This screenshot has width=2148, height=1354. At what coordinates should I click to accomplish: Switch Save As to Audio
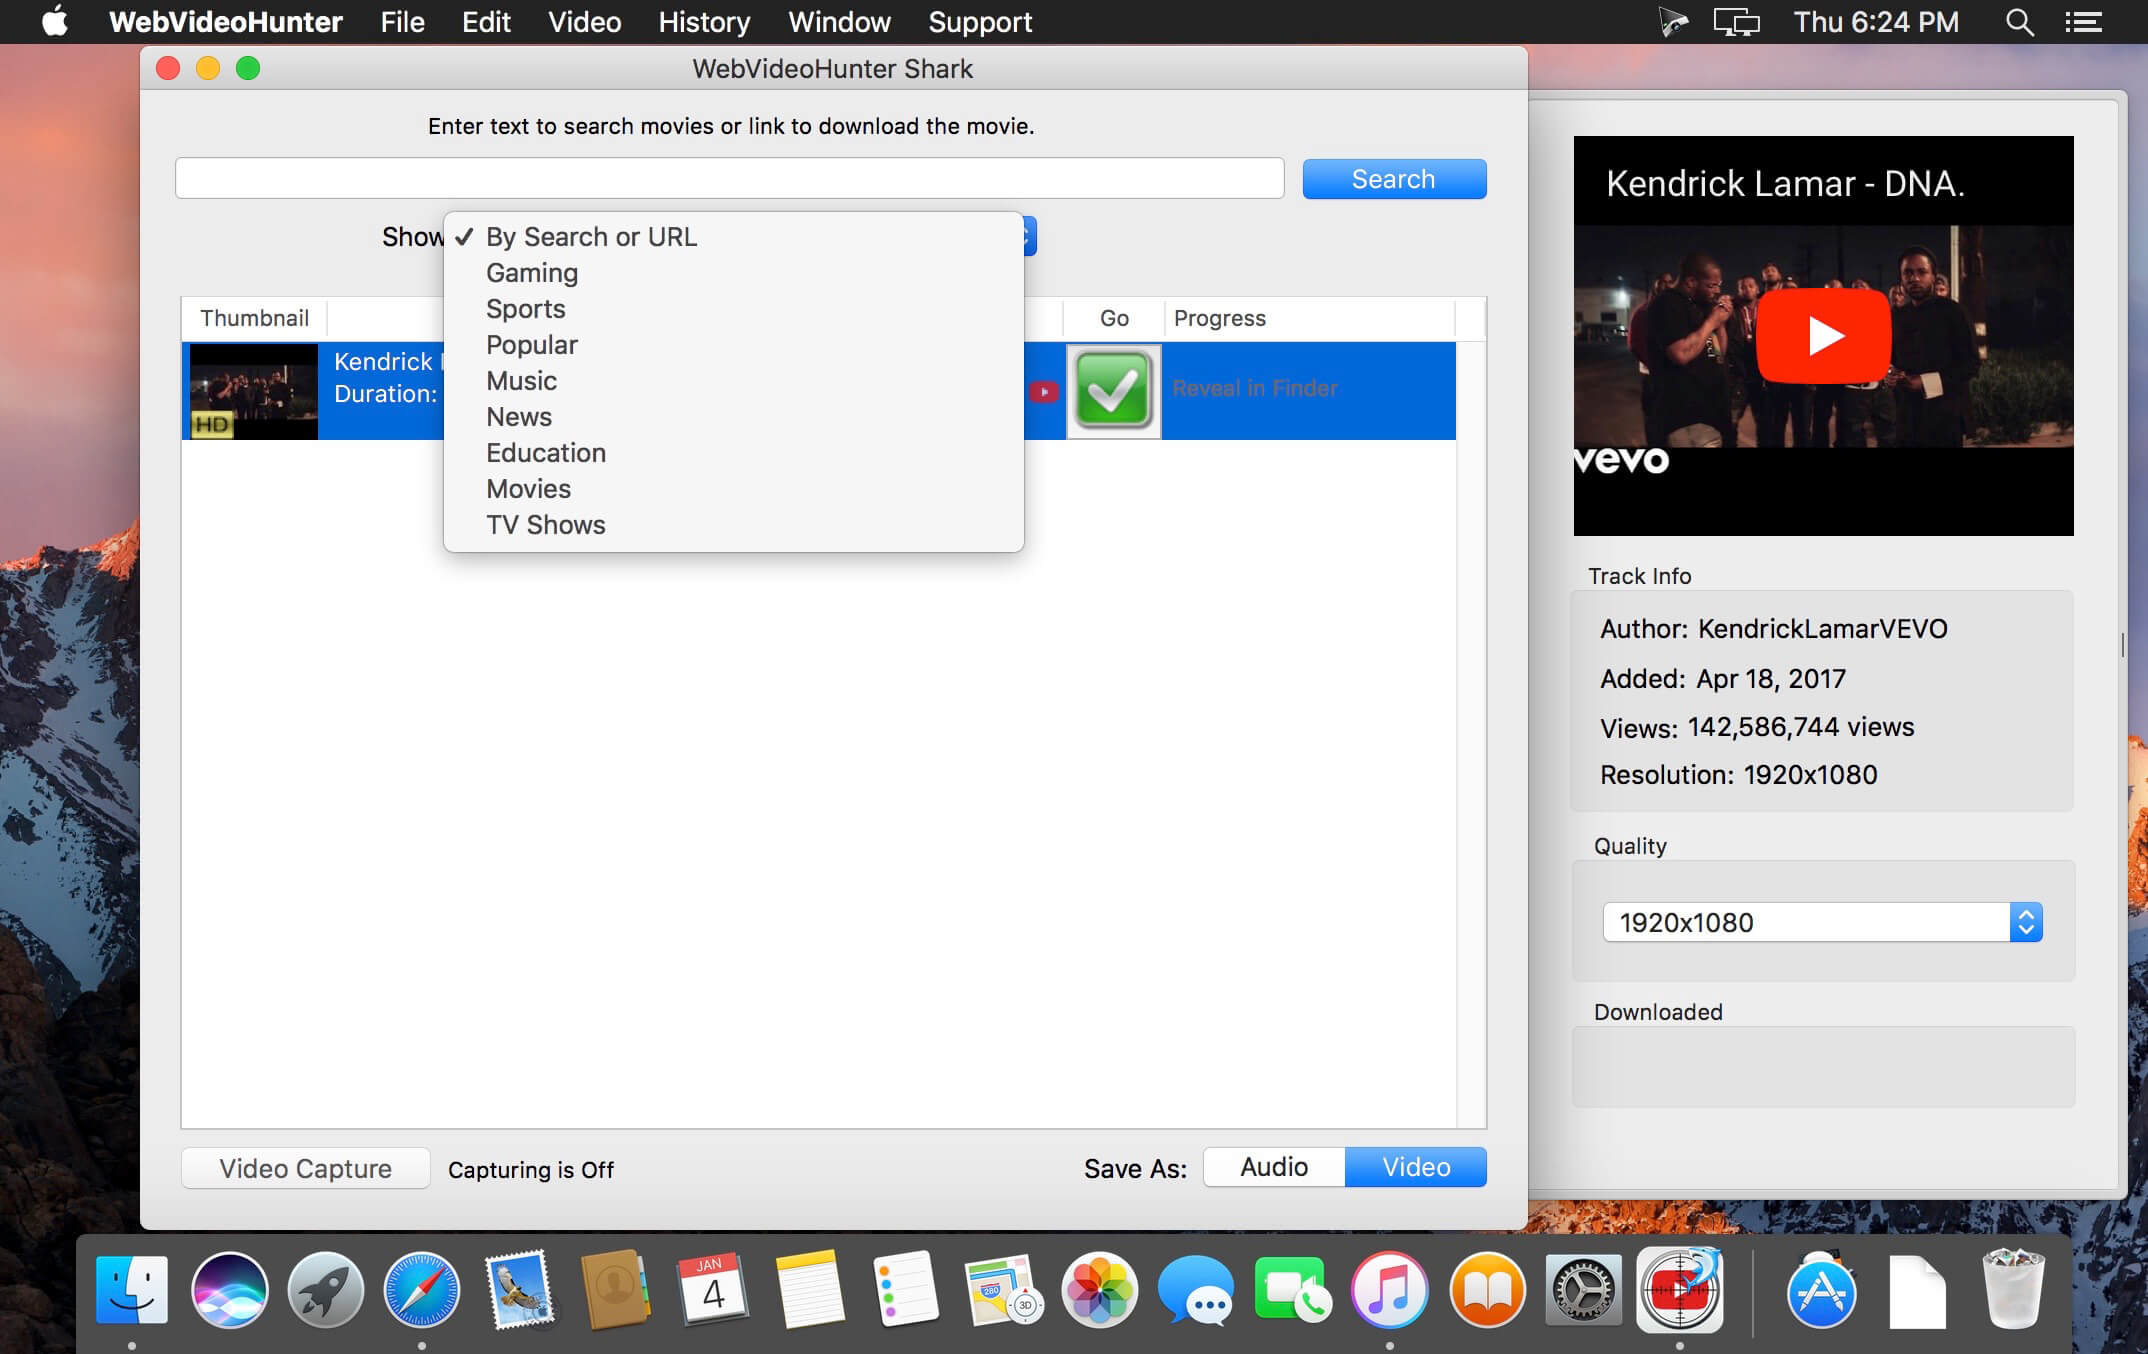1274,1167
